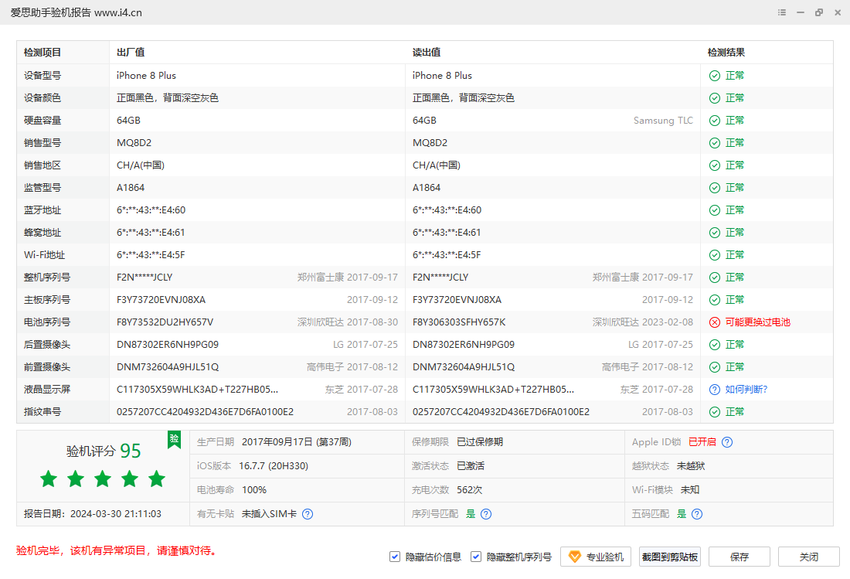This screenshot has height=579, width=850.
Task: Click charge count 562次
Action: [x=469, y=490]
